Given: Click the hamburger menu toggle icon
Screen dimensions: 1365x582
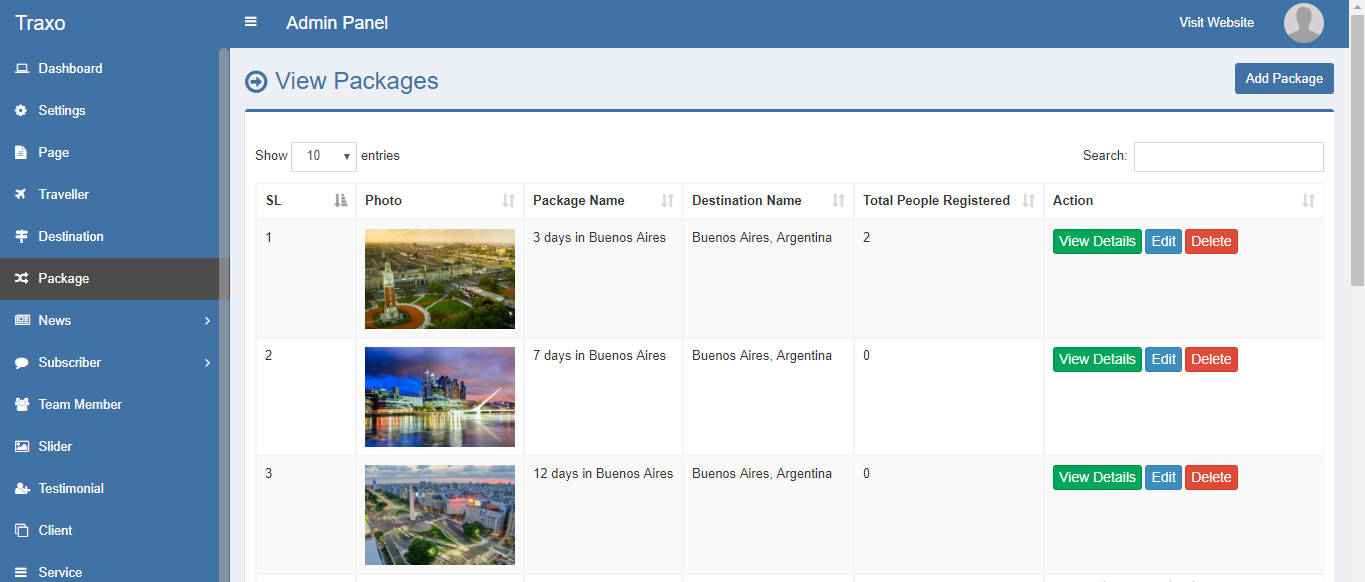Looking at the screenshot, I should pos(251,22).
